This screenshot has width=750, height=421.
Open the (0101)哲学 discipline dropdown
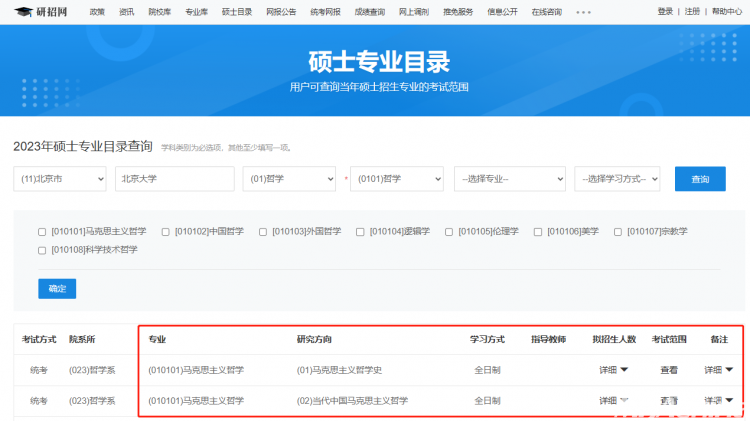[x=397, y=179]
